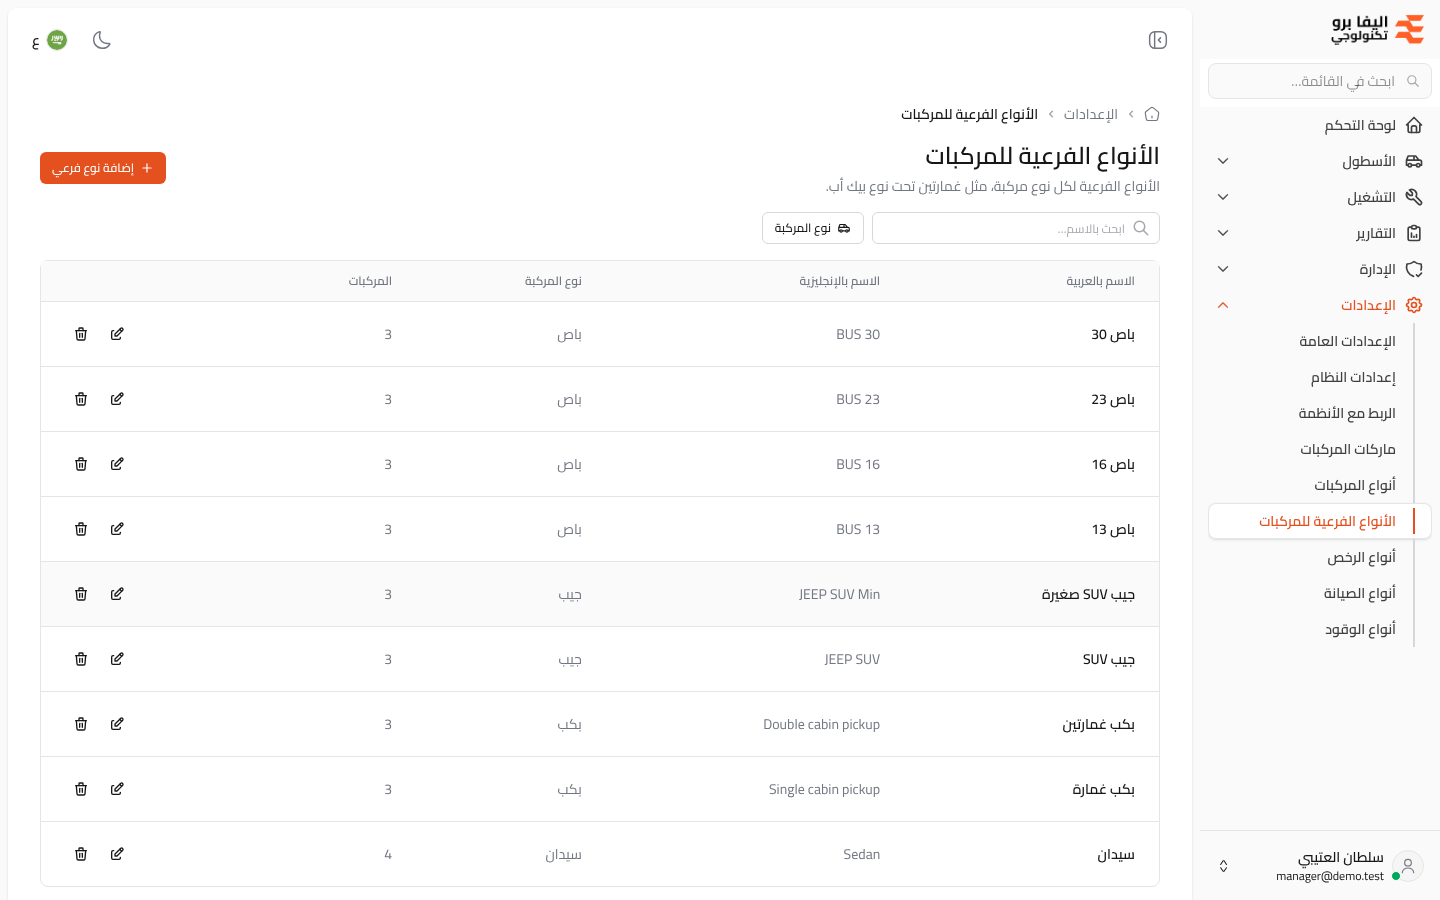Delete the باص 23 row
1440x900 pixels.
[81, 399]
